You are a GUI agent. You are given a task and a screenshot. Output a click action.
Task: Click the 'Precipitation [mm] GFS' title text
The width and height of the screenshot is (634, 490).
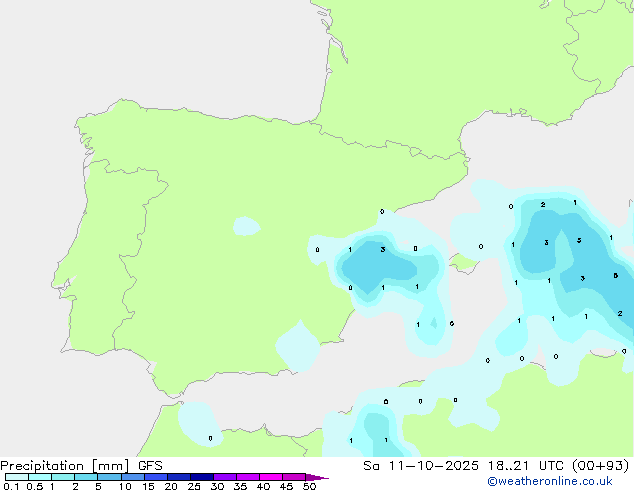(x=81, y=466)
